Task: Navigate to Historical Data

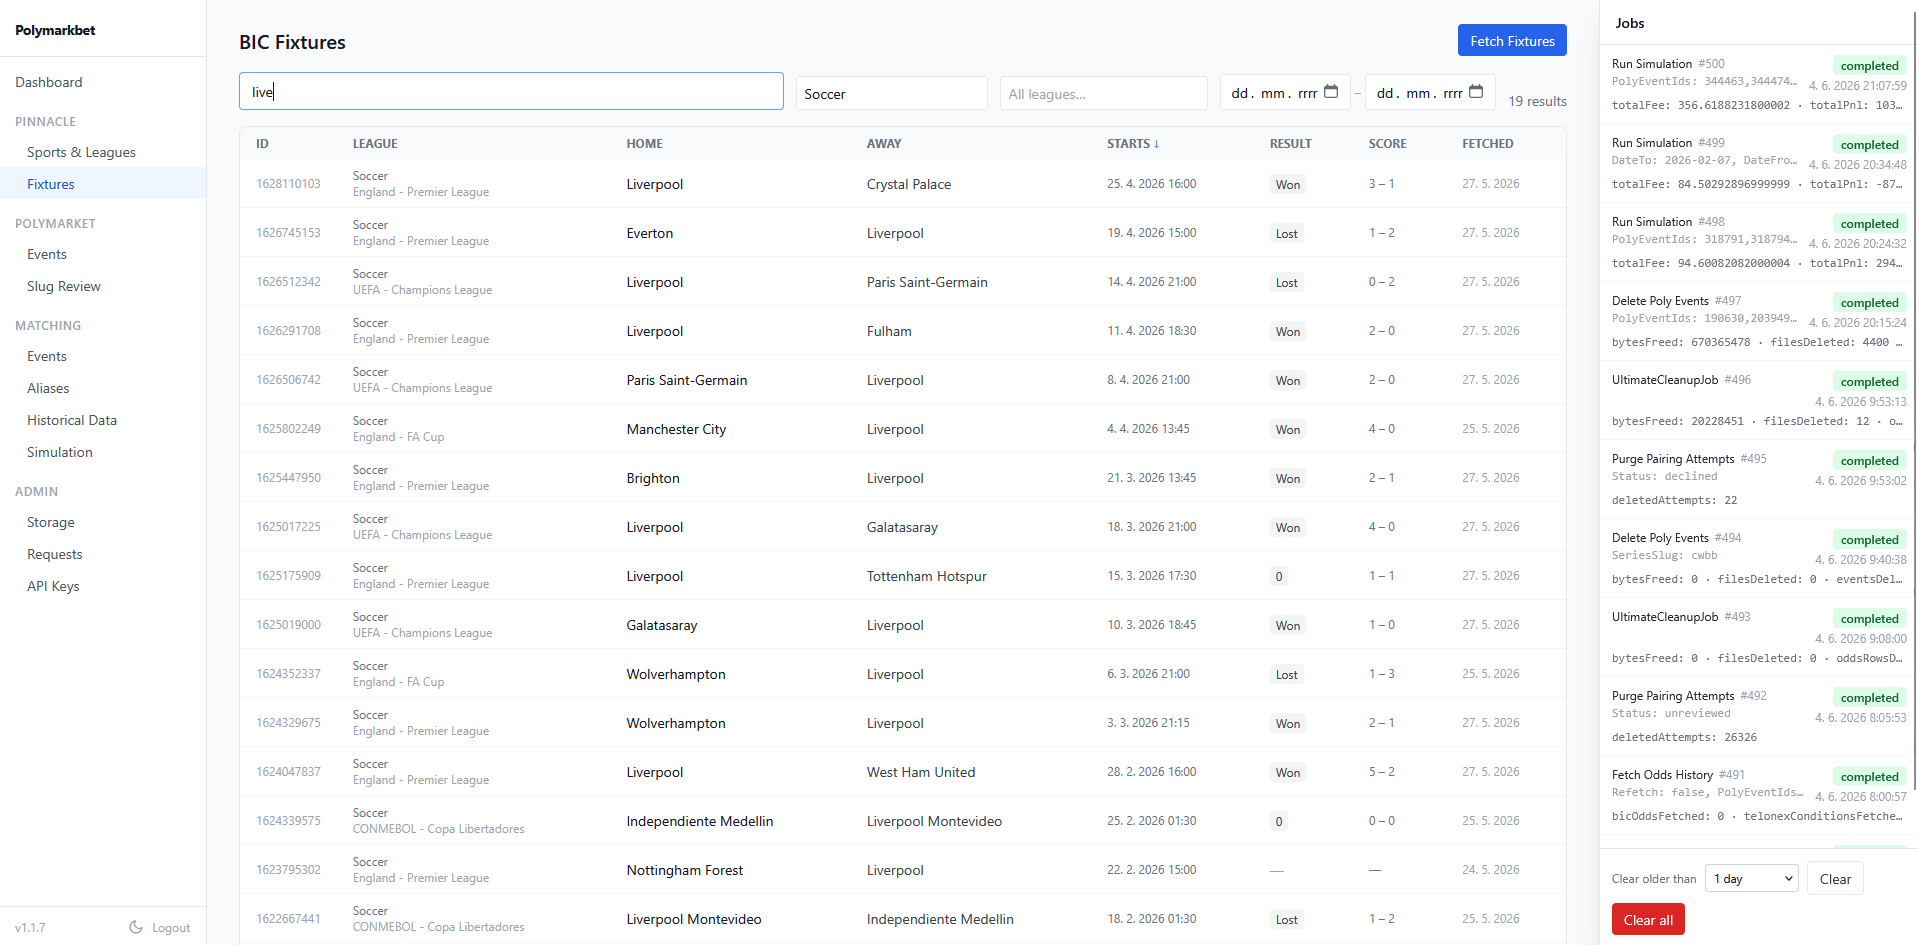Action: click(72, 420)
